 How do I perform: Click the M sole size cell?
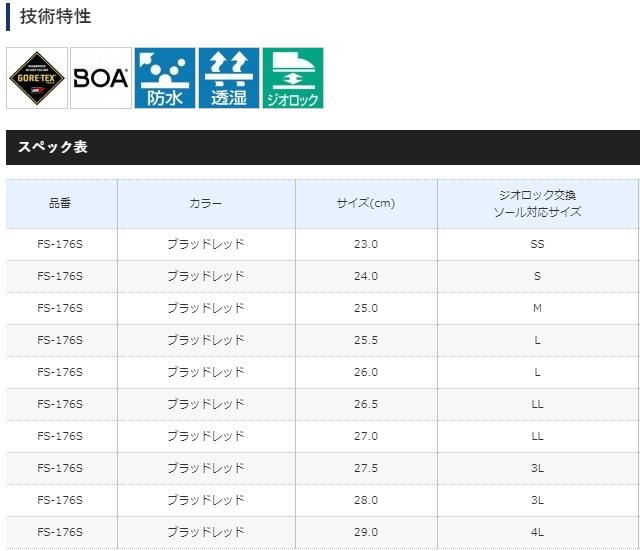tap(538, 308)
